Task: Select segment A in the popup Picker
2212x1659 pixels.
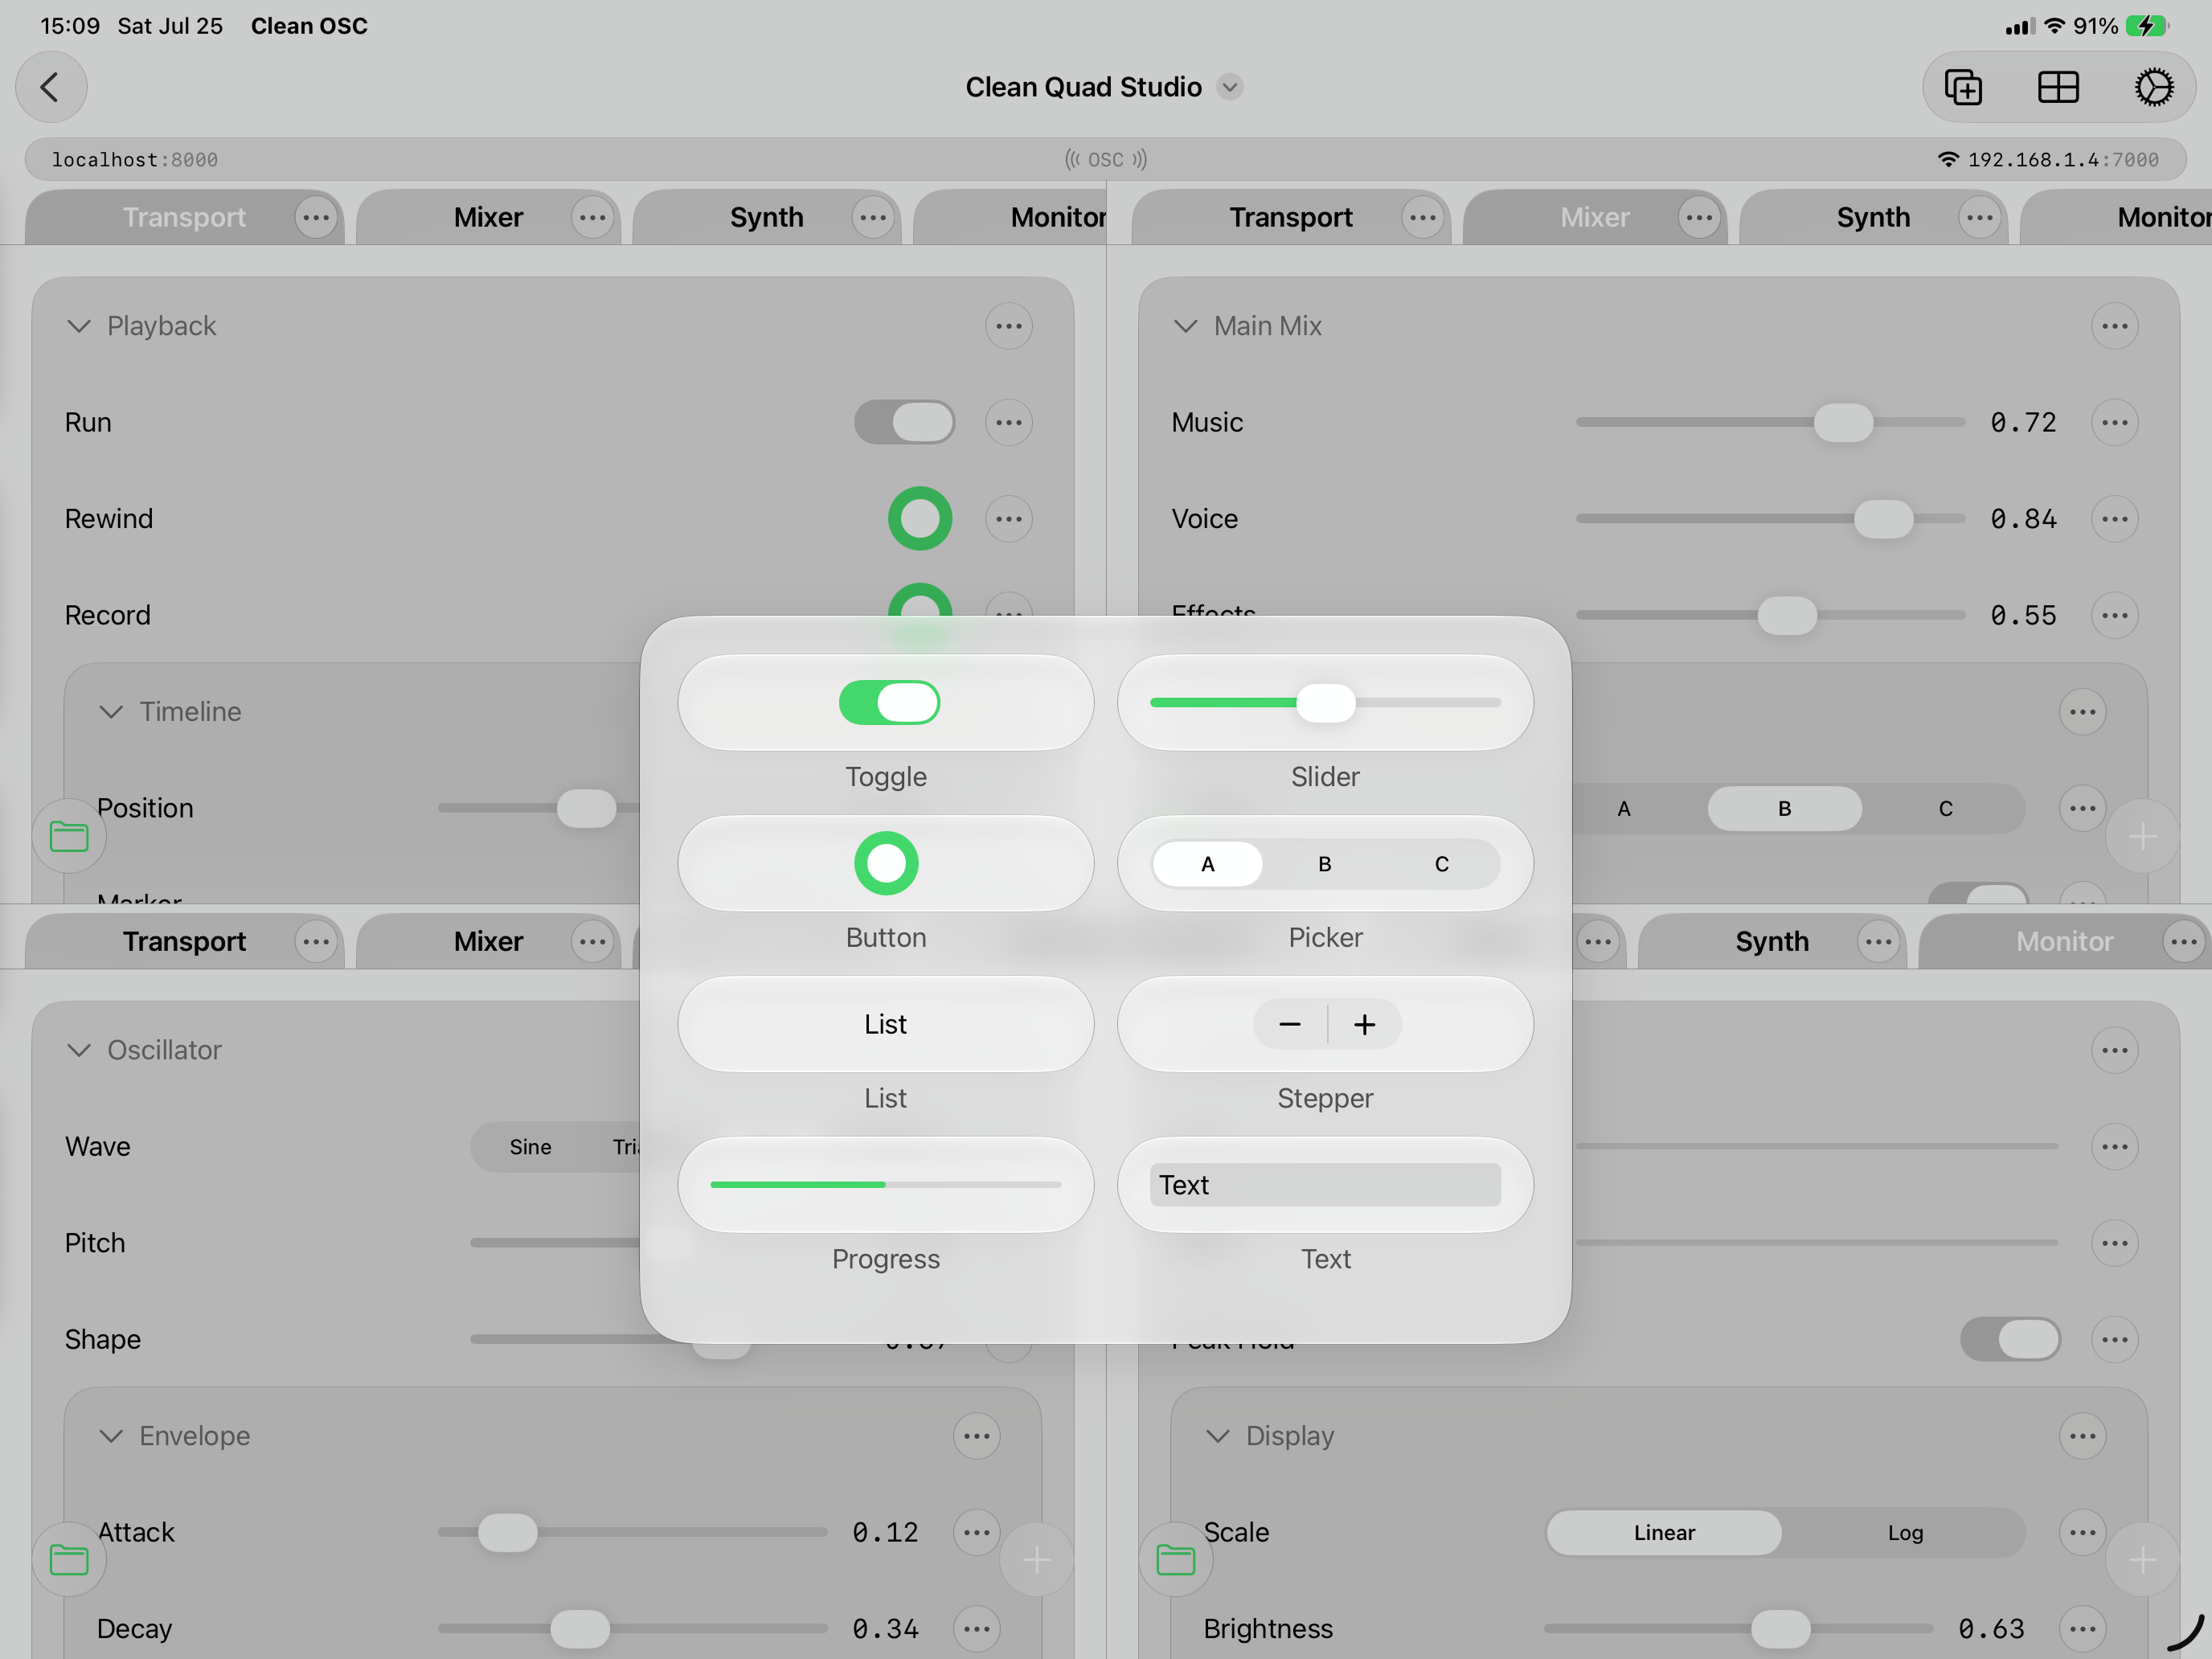Action: click(x=1208, y=864)
